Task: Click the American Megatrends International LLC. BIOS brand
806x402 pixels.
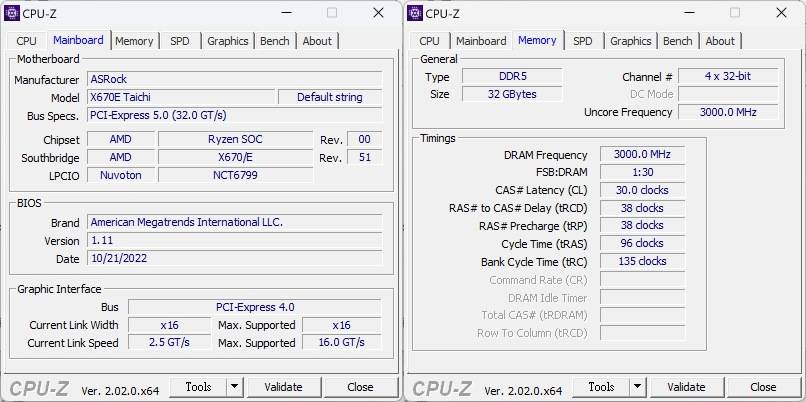Action: coord(234,223)
